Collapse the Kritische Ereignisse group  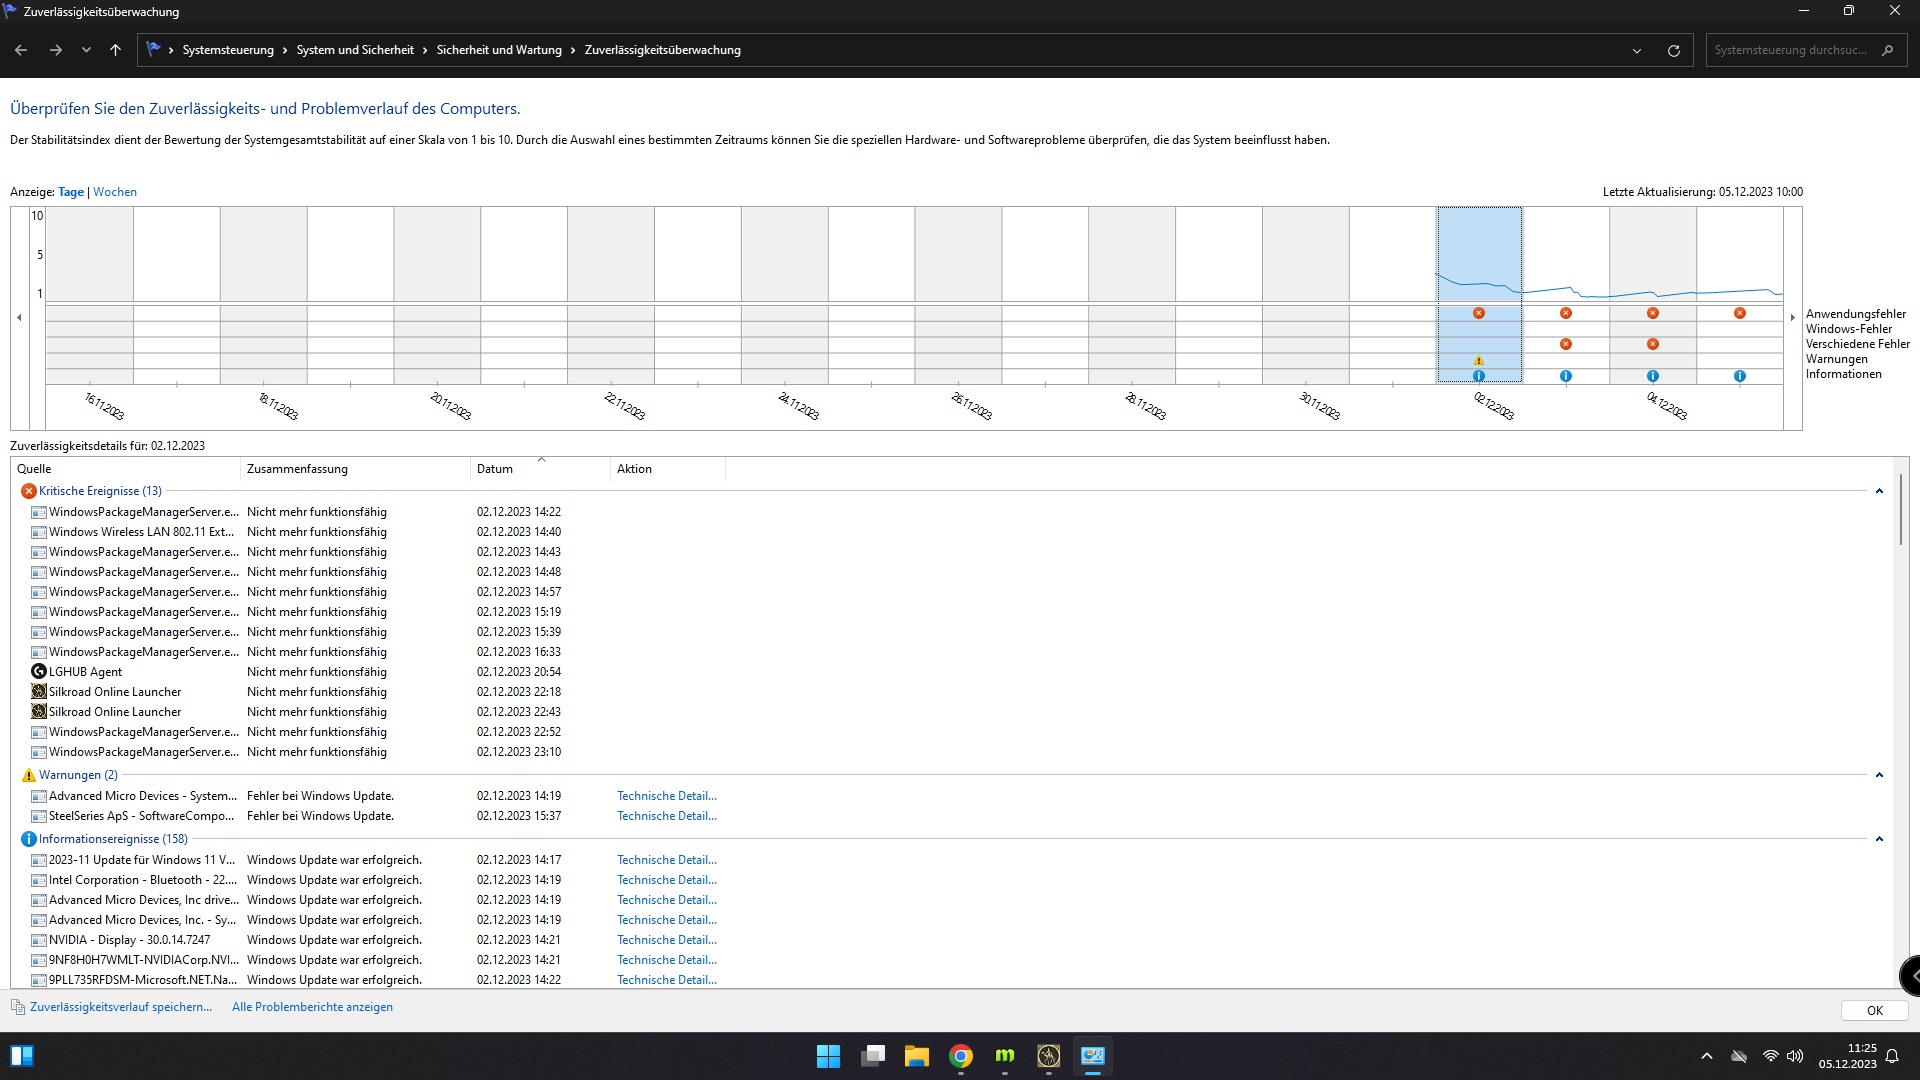(1879, 491)
